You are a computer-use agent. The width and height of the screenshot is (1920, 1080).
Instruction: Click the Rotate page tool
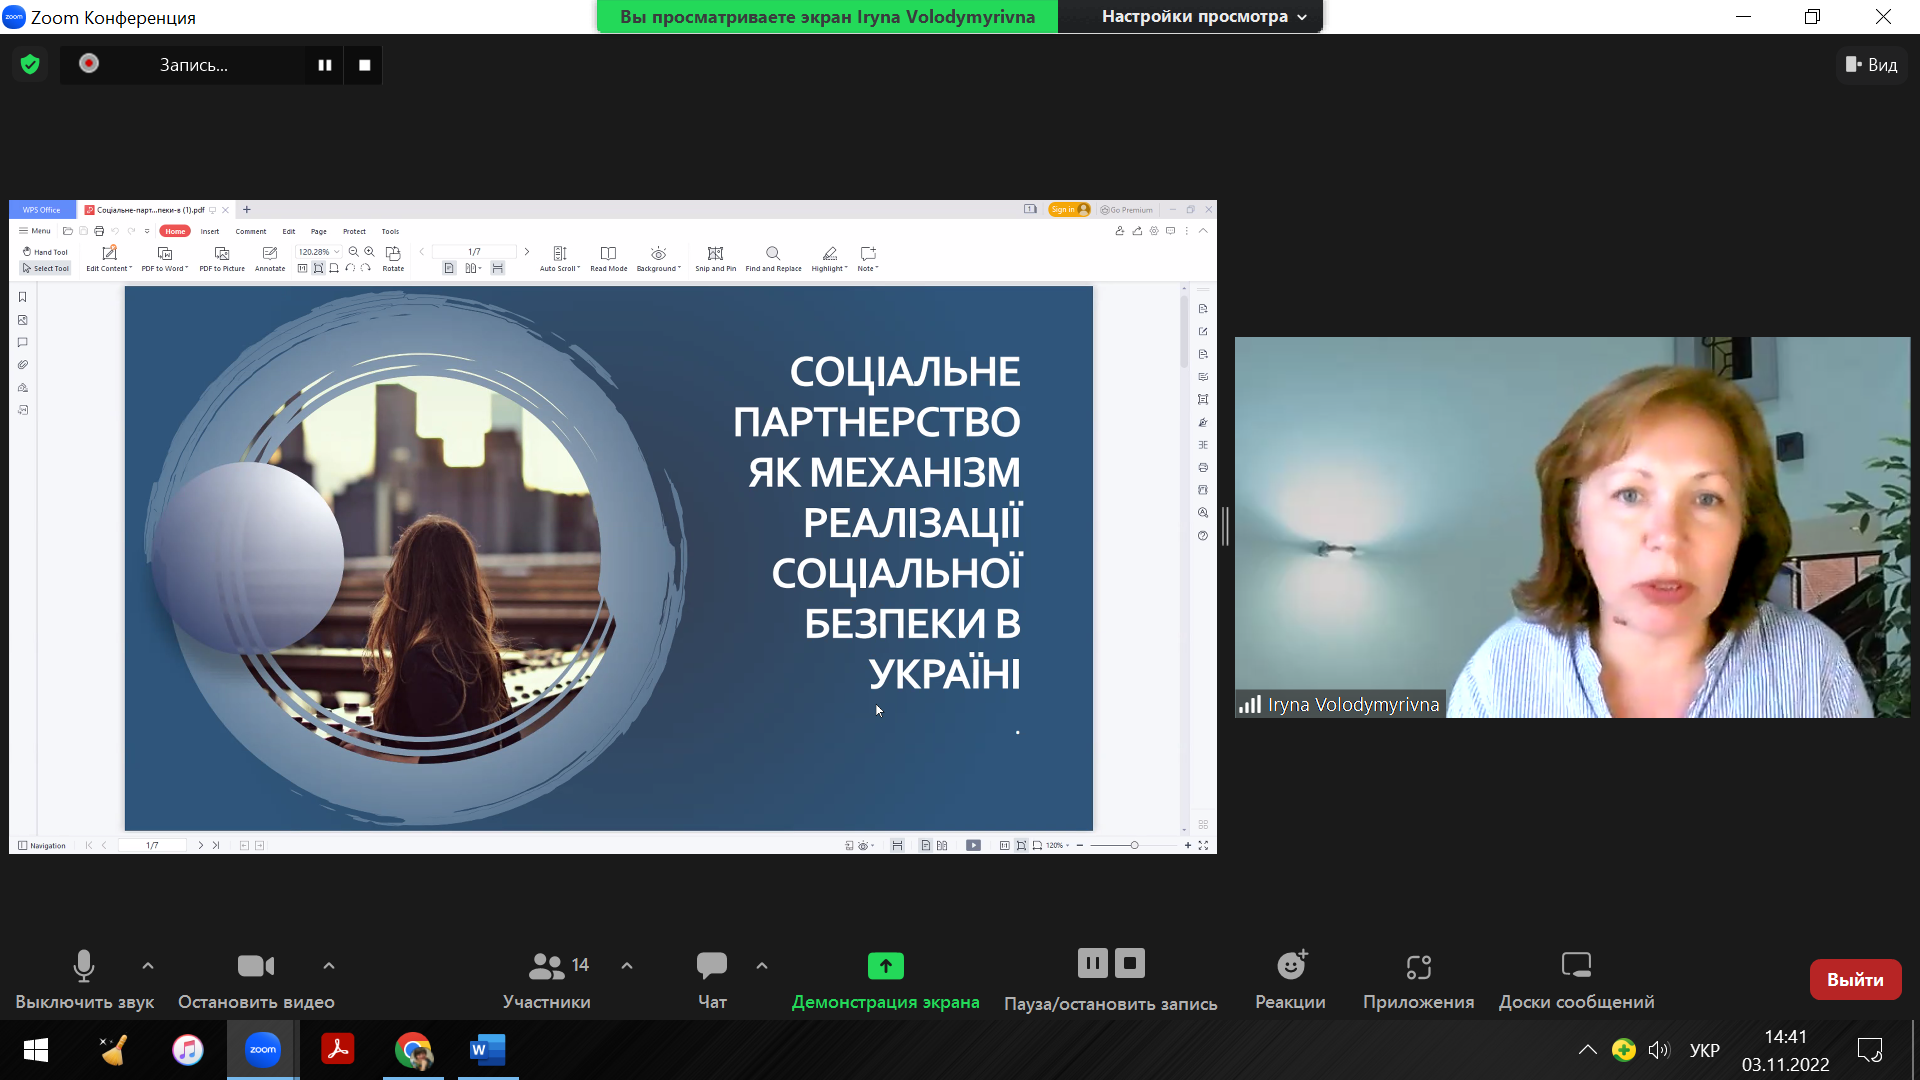pos(394,259)
